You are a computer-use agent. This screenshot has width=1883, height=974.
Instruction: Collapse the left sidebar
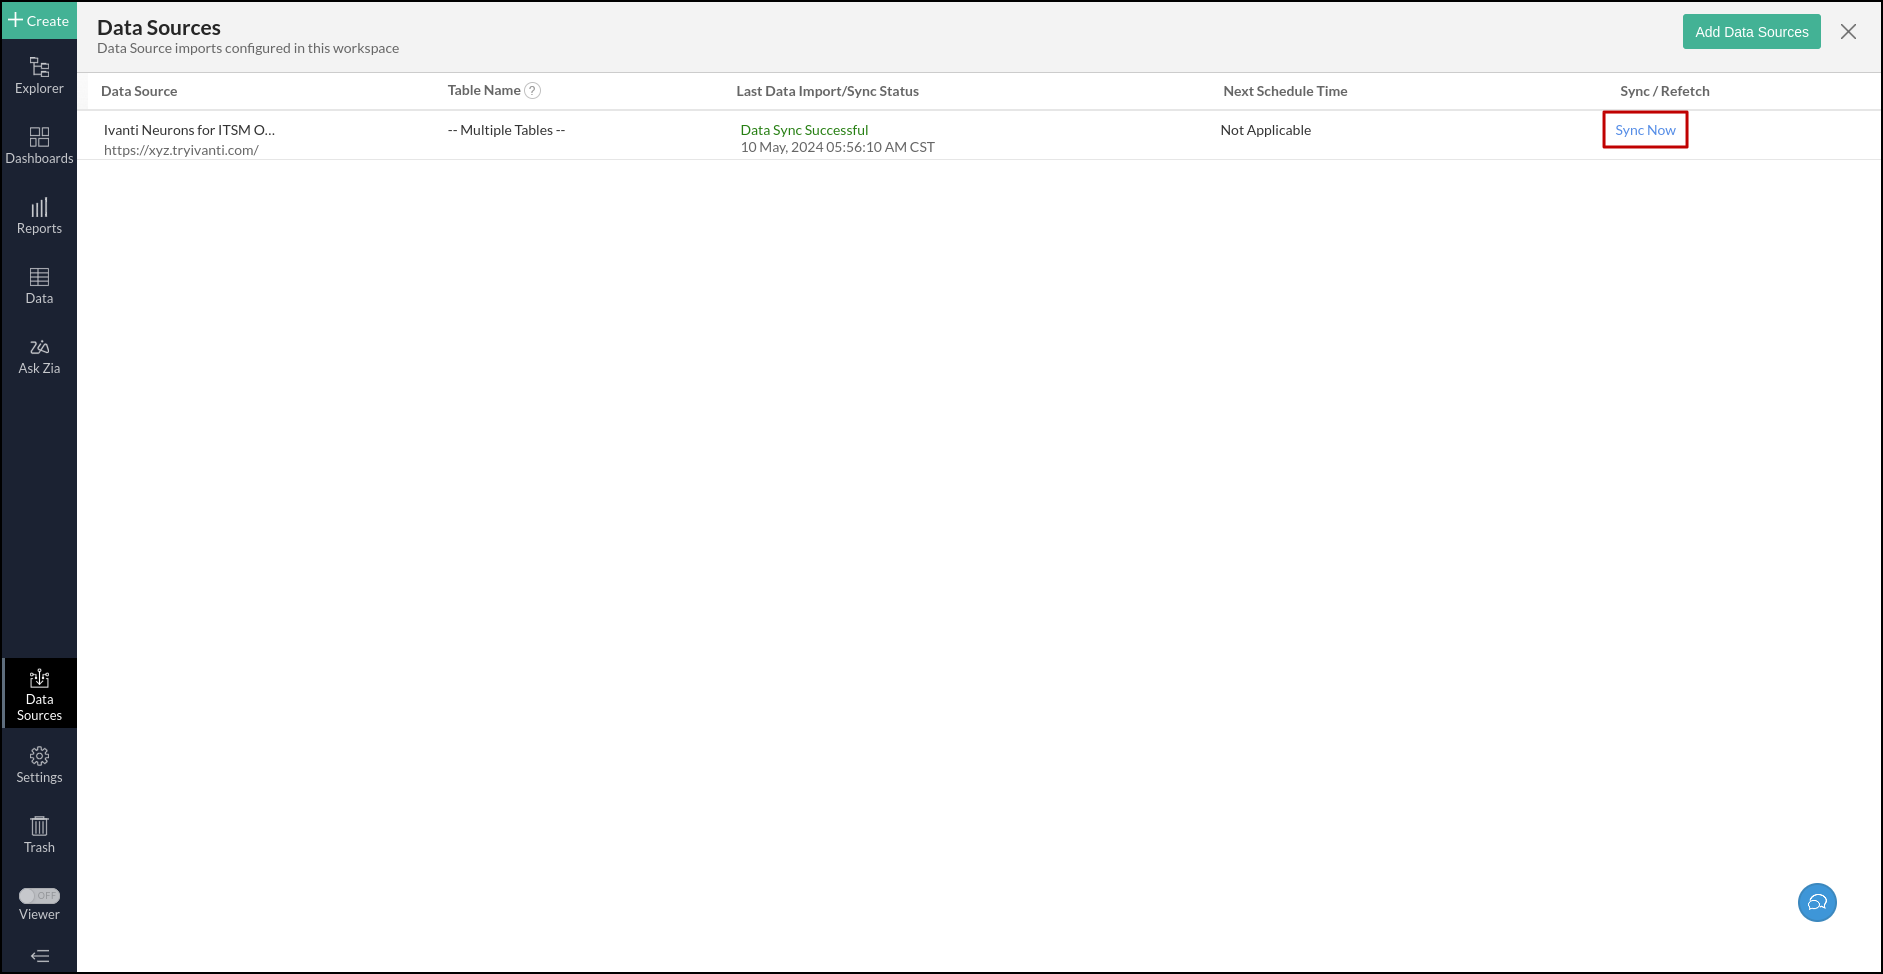[39, 956]
